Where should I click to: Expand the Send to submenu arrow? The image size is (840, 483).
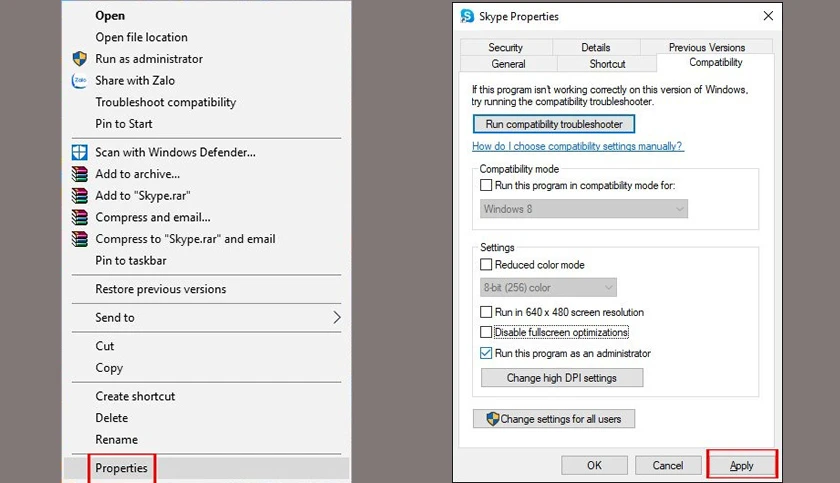(x=336, y=318)
